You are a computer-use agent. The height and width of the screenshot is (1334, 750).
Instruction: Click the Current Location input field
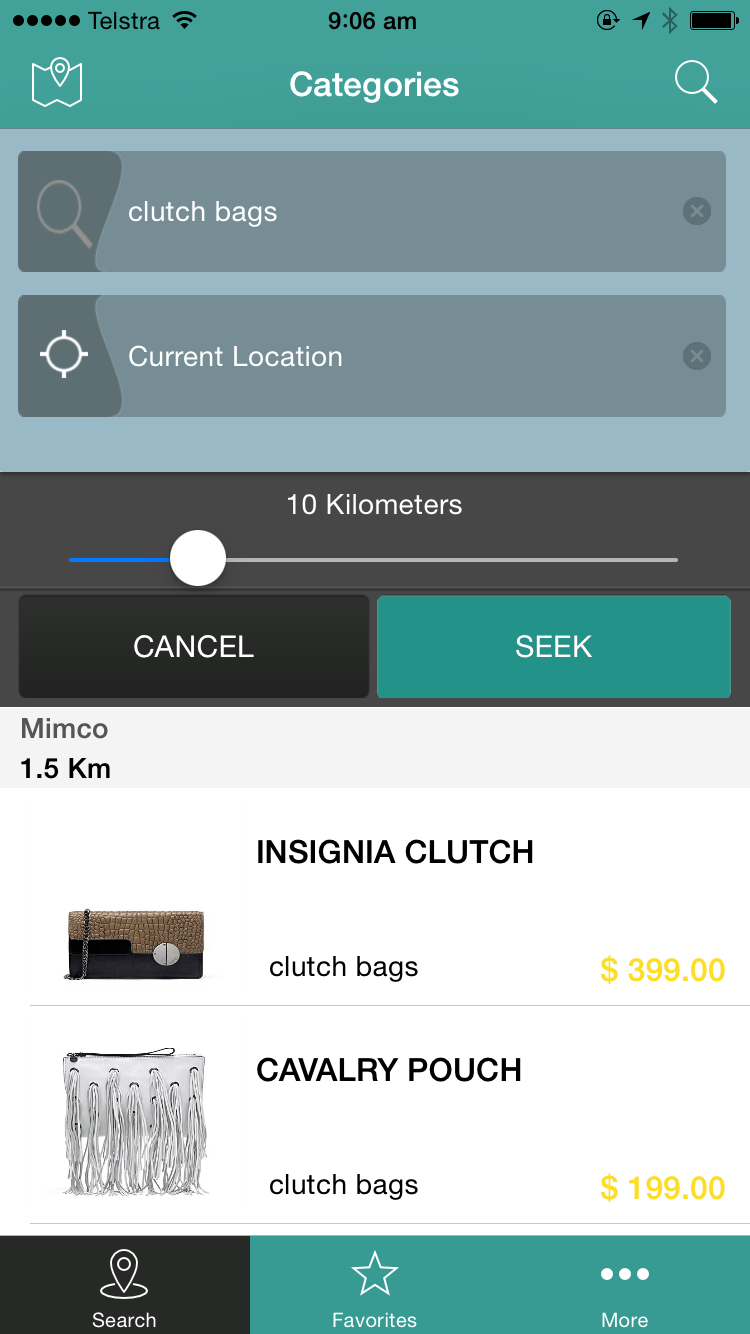(x=400, y=356)
